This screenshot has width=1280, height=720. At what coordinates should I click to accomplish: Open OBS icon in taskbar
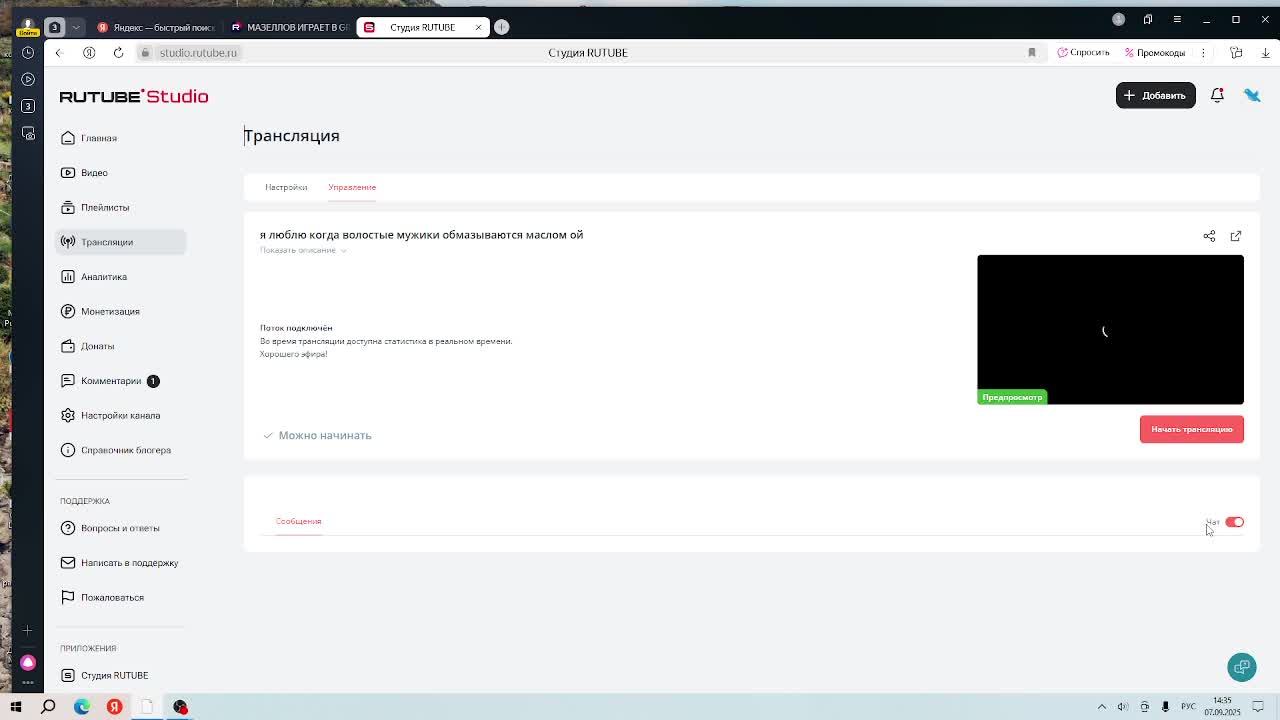coord(180,707)
